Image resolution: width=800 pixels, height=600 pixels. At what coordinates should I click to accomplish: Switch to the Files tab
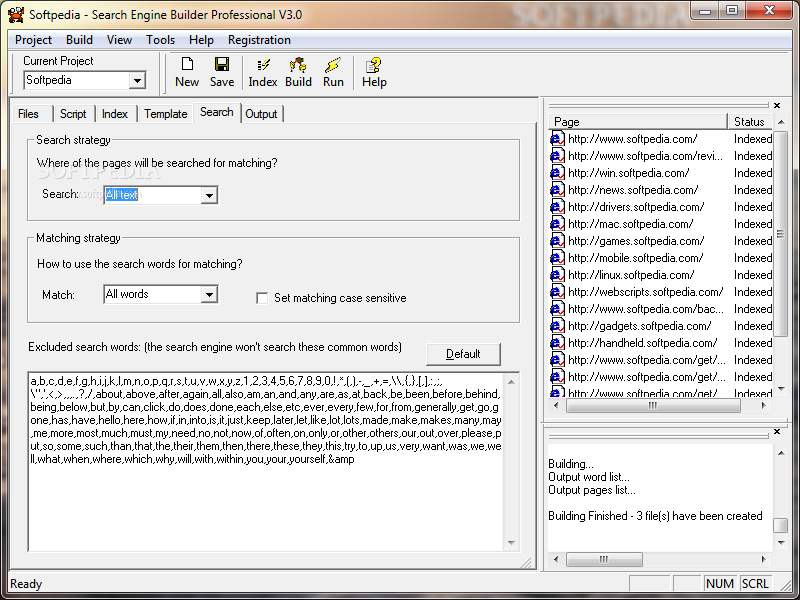click(x=29, y=114)
